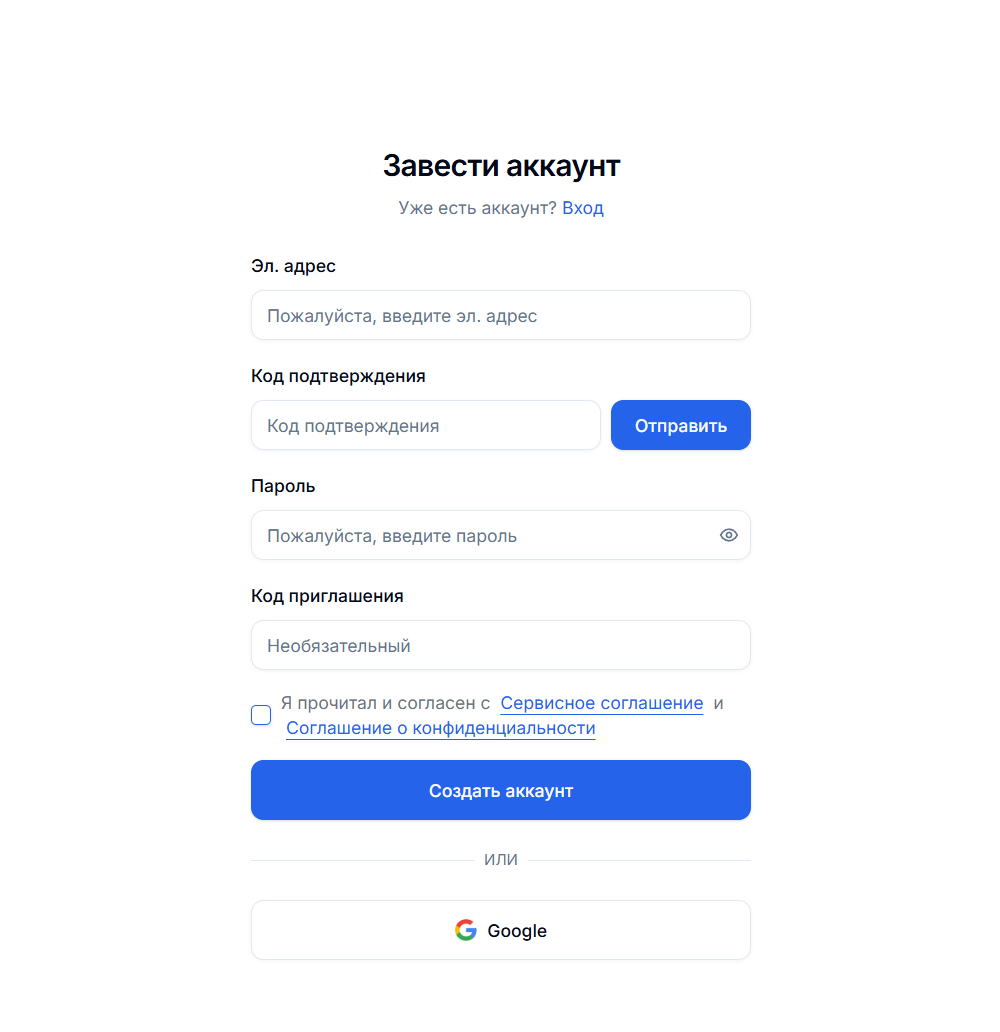
Task: Focus the Эл. адрес email input field
Action: [500, 315]
